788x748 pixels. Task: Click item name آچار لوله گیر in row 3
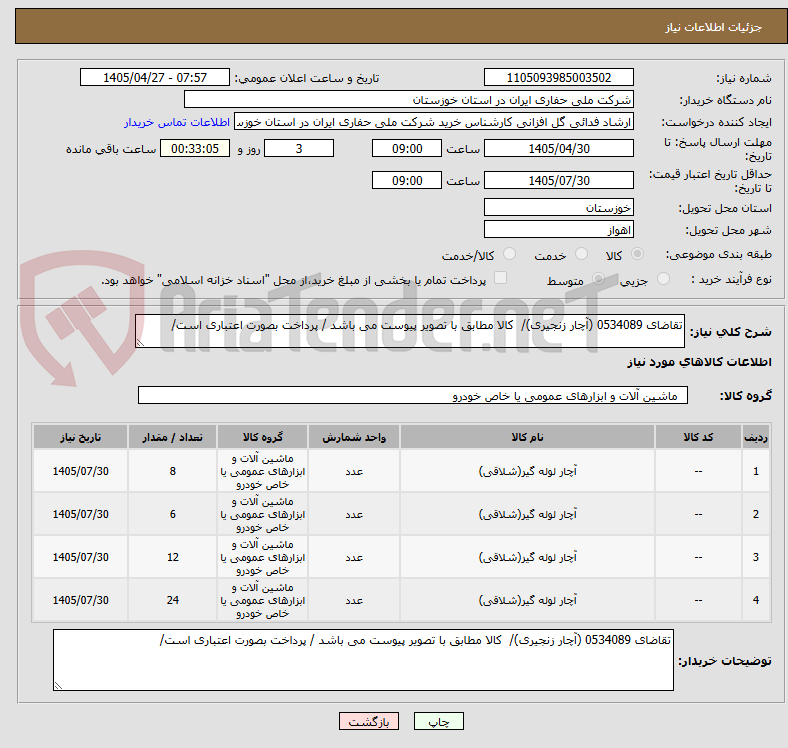527,557
